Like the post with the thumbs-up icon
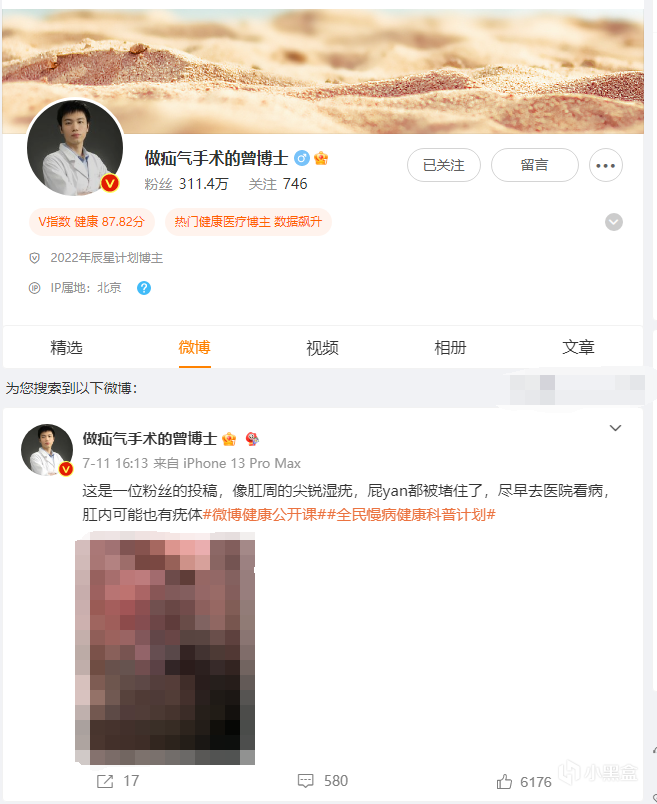 (504, 781)
